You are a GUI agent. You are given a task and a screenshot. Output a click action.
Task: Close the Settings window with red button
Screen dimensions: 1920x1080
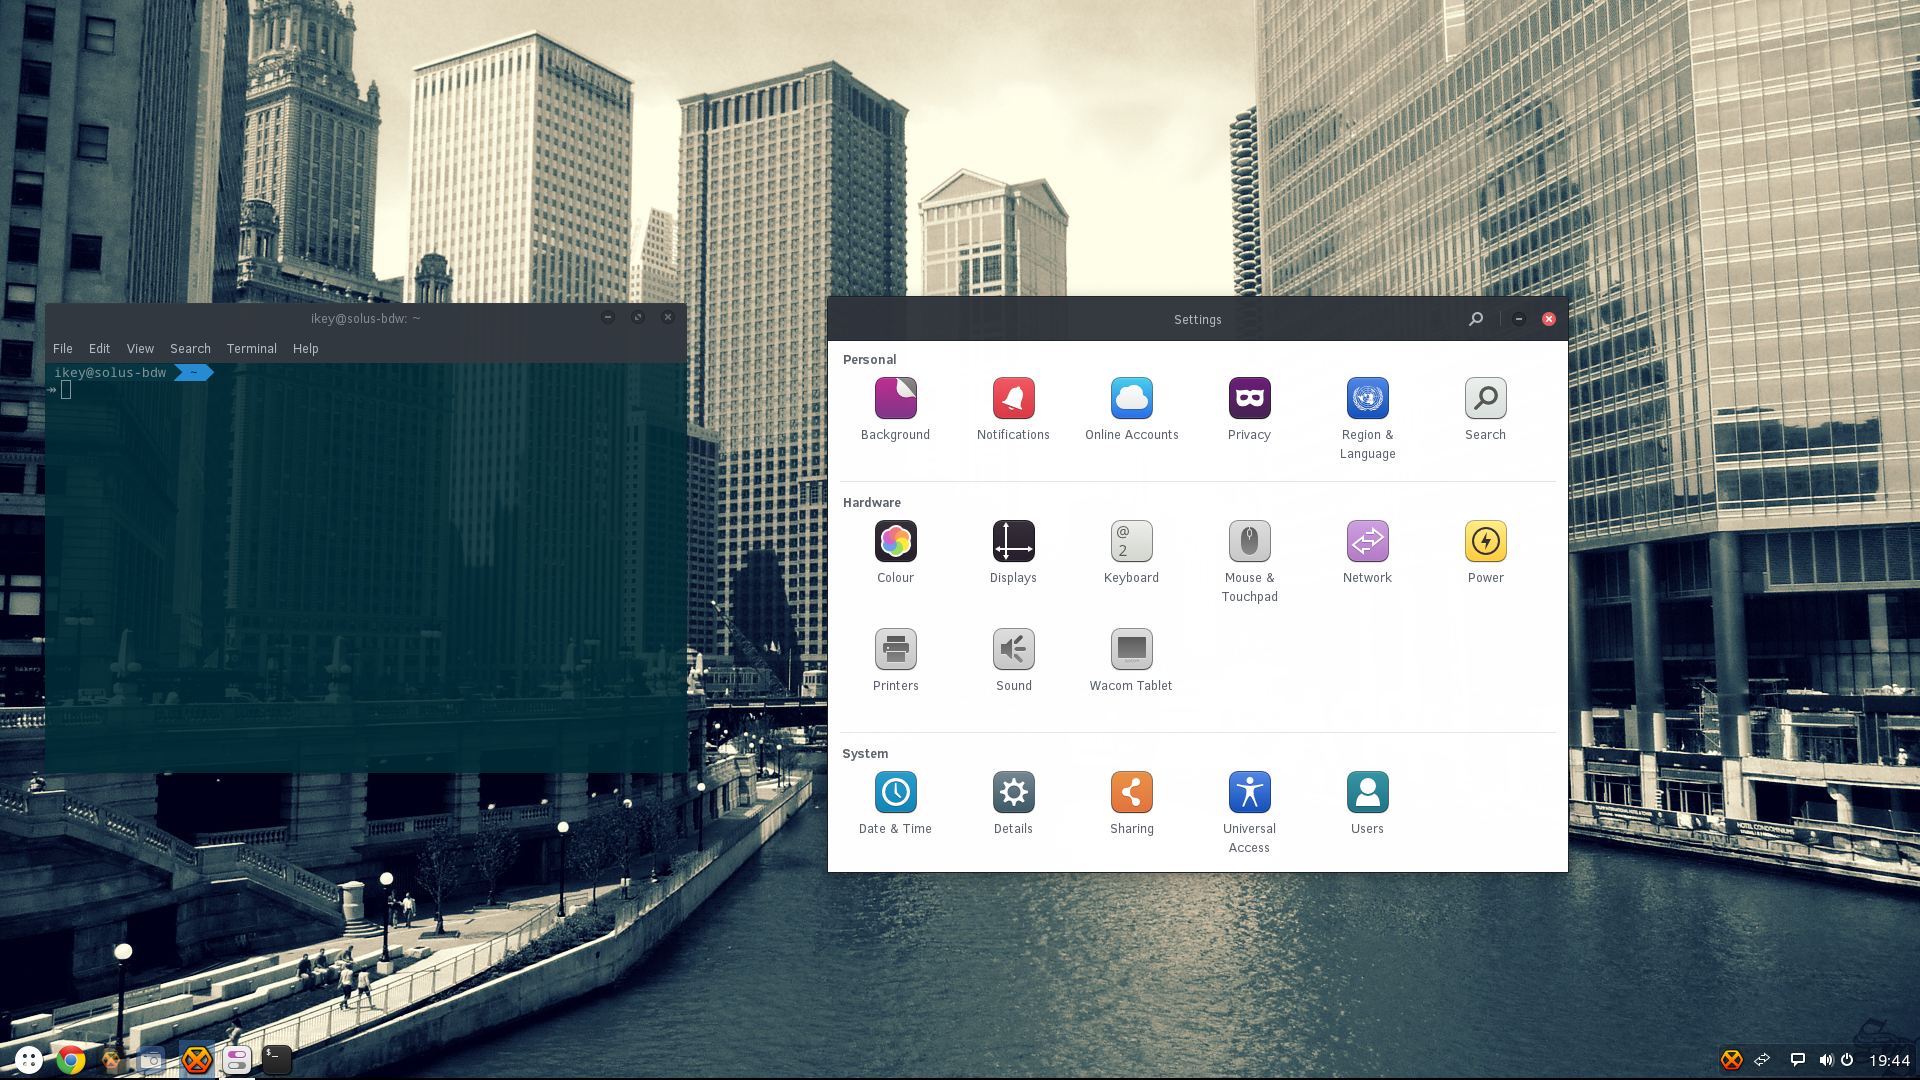click(1548, 319)
